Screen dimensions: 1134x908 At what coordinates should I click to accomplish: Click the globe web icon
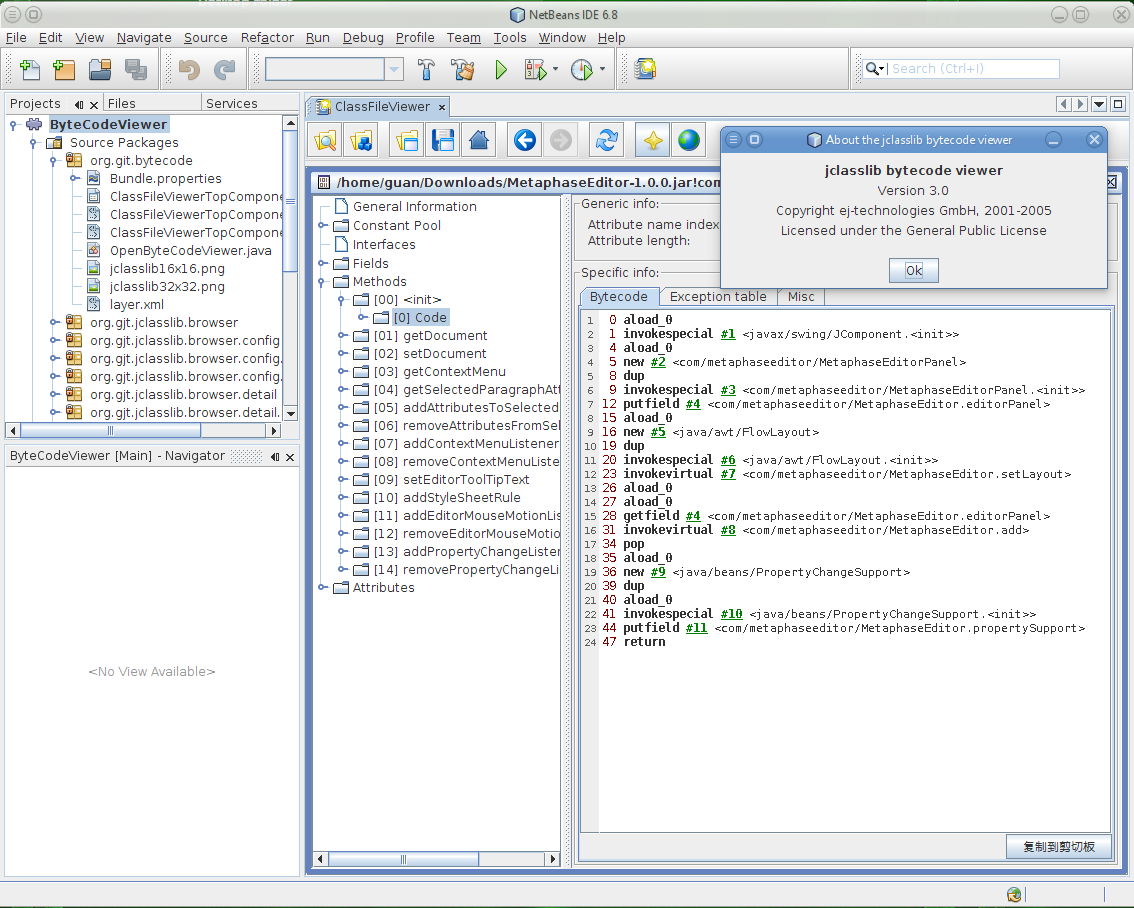688,140
